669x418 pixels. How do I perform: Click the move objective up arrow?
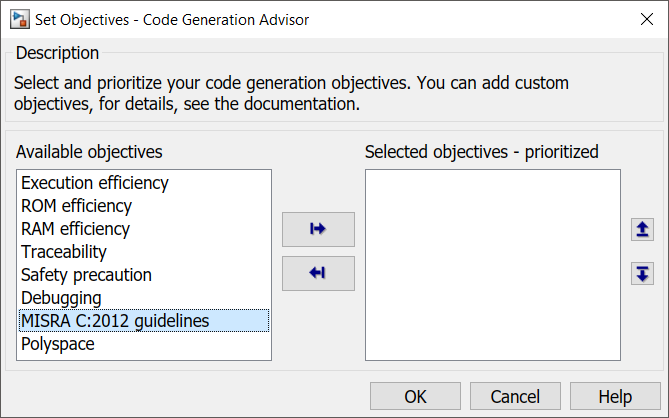(x=642, y=230)
